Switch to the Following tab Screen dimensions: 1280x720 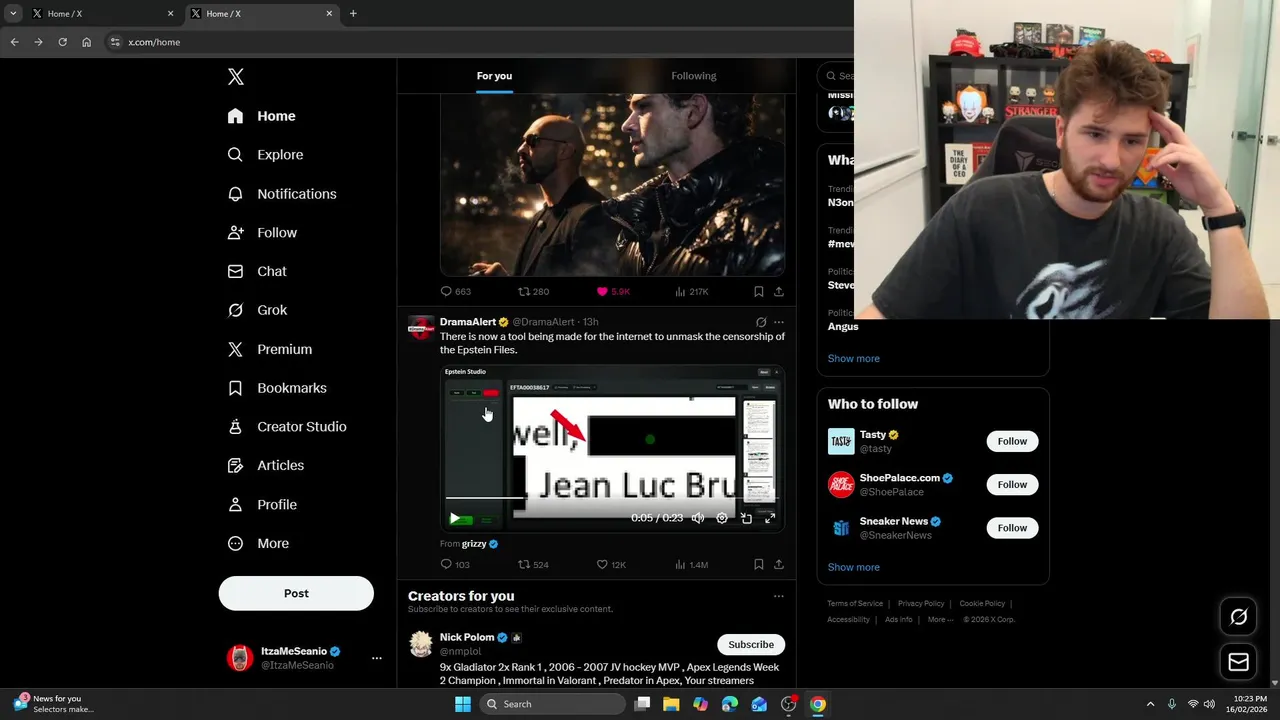click(694, 76)
